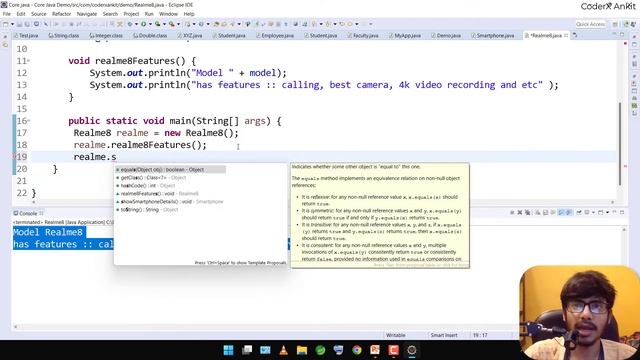Click Pin Console icon

tap(579, 213)
